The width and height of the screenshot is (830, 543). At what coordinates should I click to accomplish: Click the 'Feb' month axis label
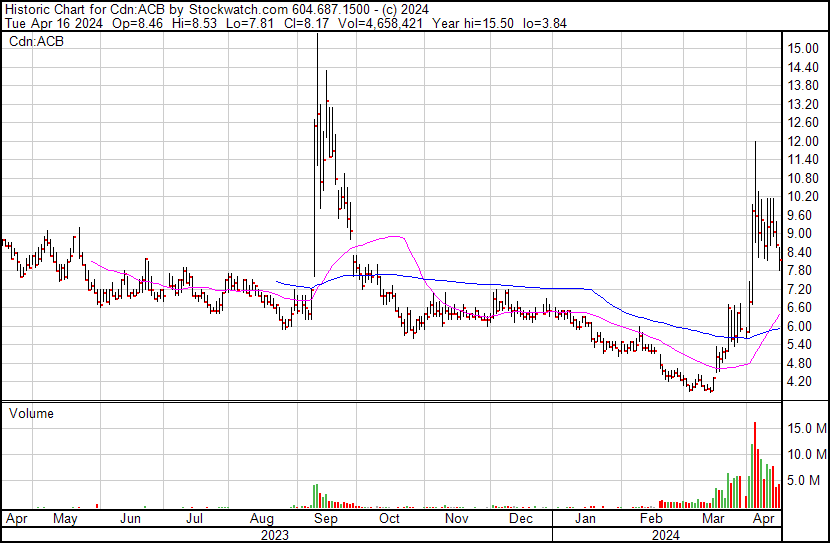click(651, 519)
